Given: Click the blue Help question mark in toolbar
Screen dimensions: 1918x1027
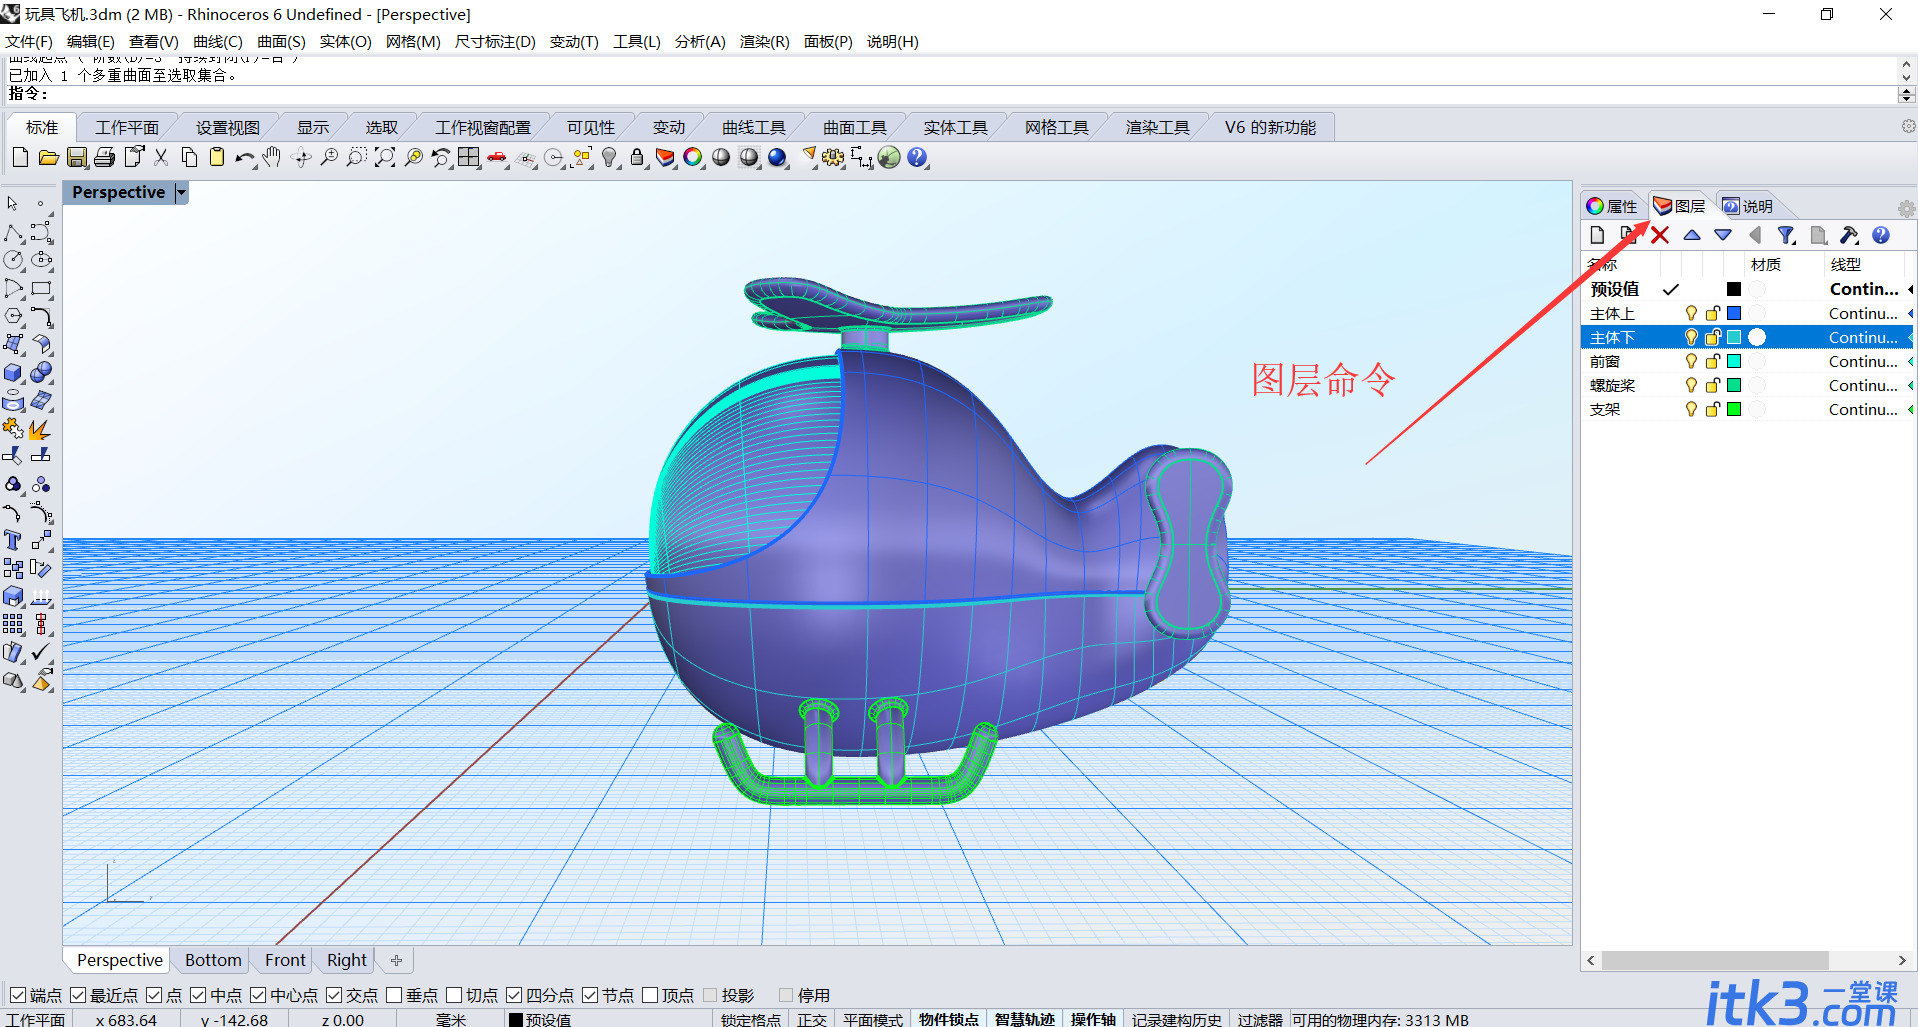Looking at the screenshot, I should point(917,157).
